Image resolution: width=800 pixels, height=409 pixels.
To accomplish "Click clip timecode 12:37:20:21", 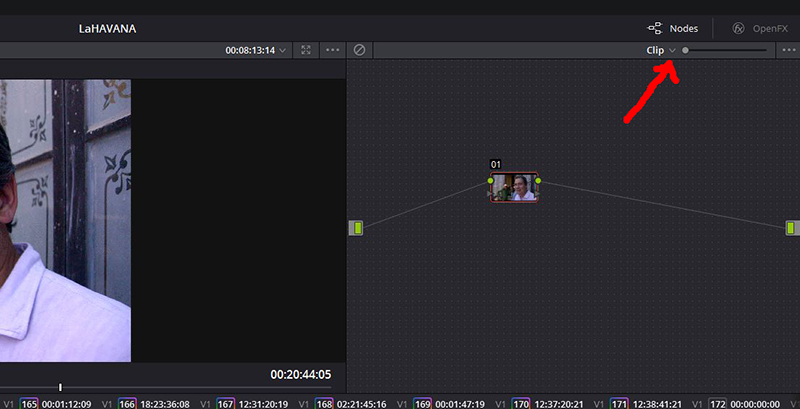I will point(559,404).
